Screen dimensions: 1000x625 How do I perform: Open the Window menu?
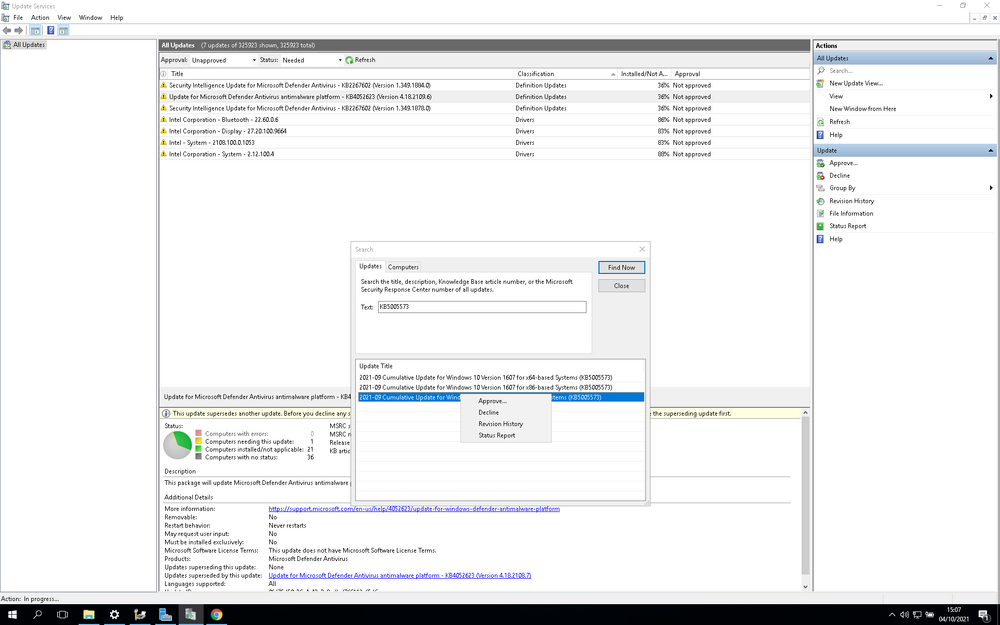[90, 18]
